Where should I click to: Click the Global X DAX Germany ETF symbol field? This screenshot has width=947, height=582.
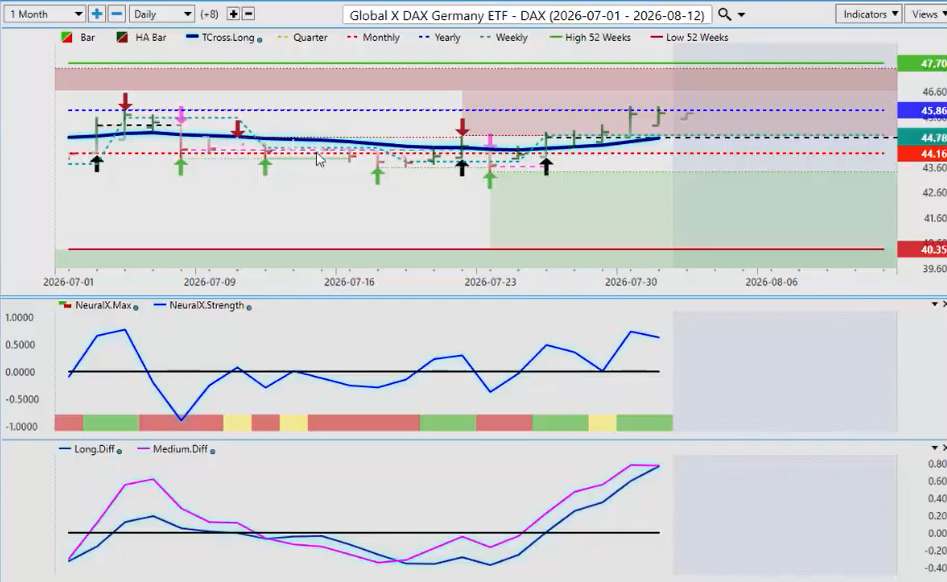pos(527,14)
